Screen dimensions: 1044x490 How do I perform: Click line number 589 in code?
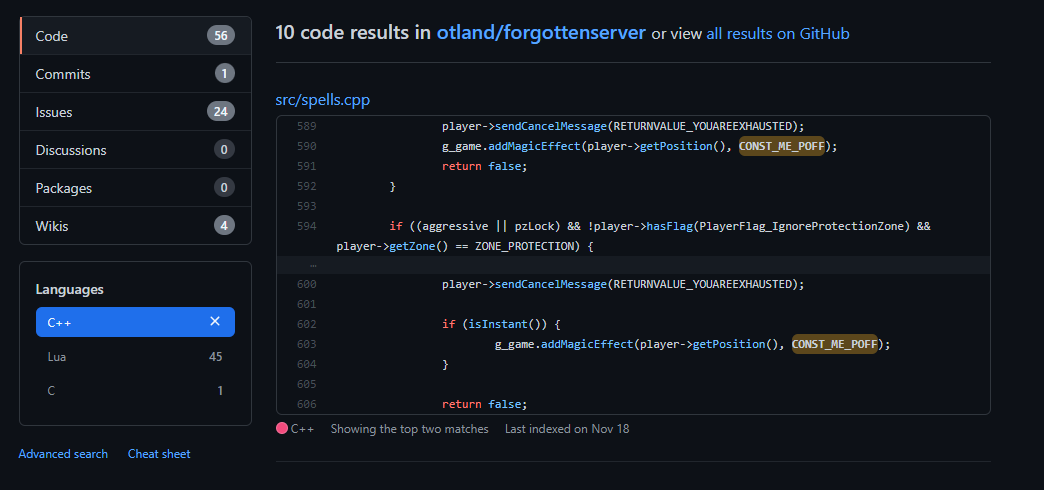(307, 126)
